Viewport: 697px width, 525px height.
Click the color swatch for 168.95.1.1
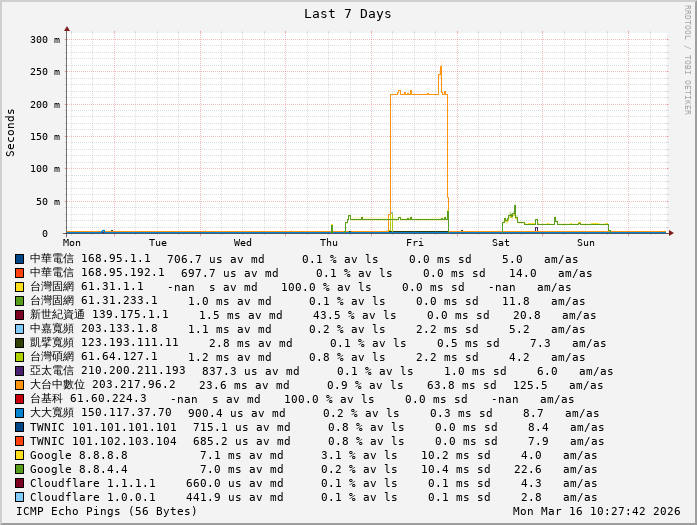19,258
